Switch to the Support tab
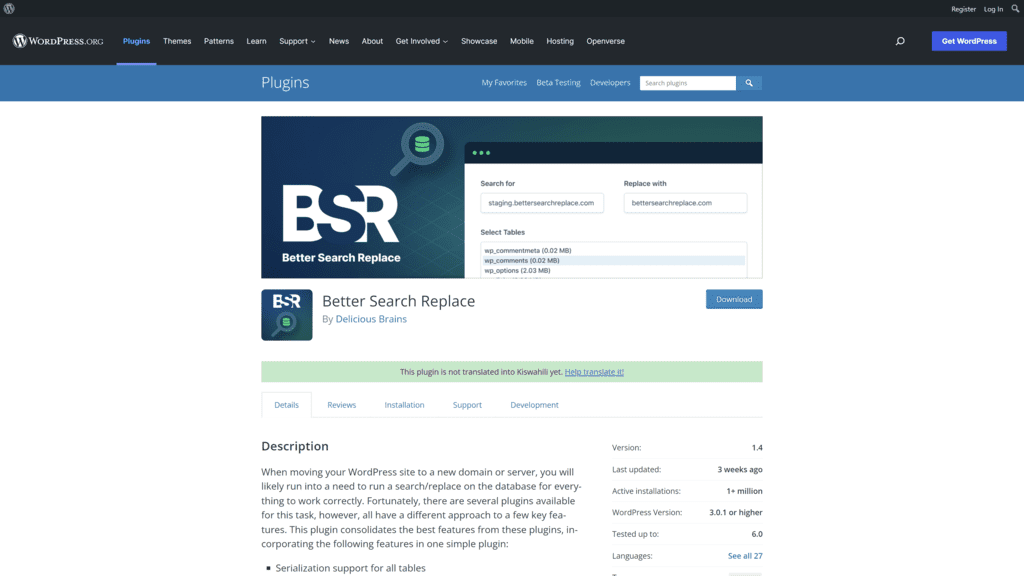This screenshot has height=576, width=1024. pyautogui.click(x=467, y=405)
